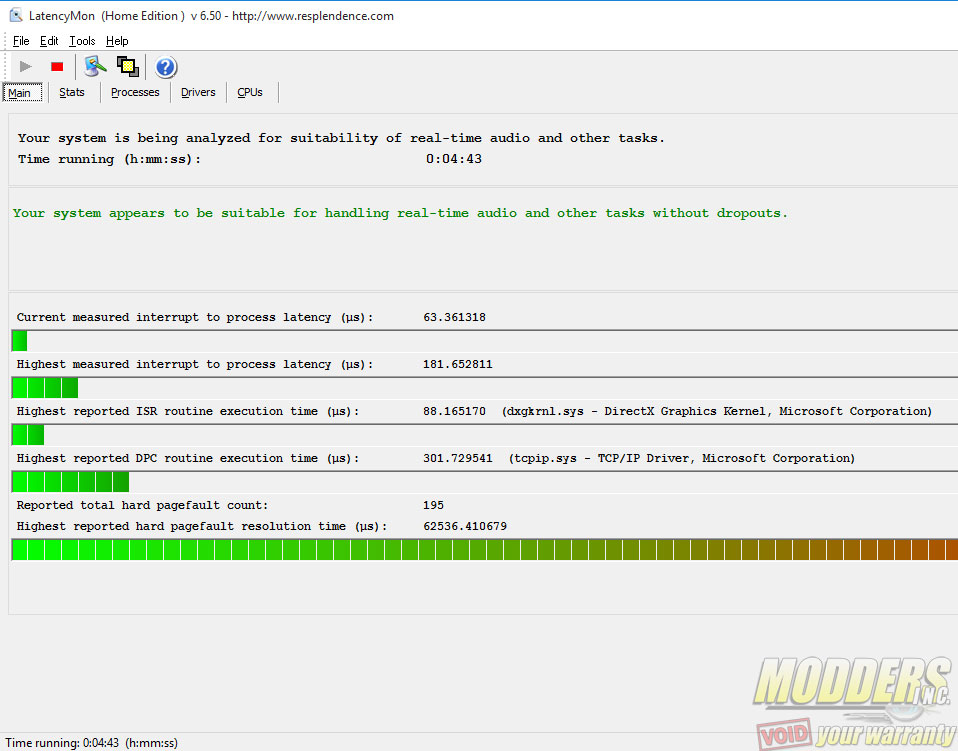Click the LatencyMon app icon in title bar
Viewport: 958px width, 751px height.
click(16, 15)
